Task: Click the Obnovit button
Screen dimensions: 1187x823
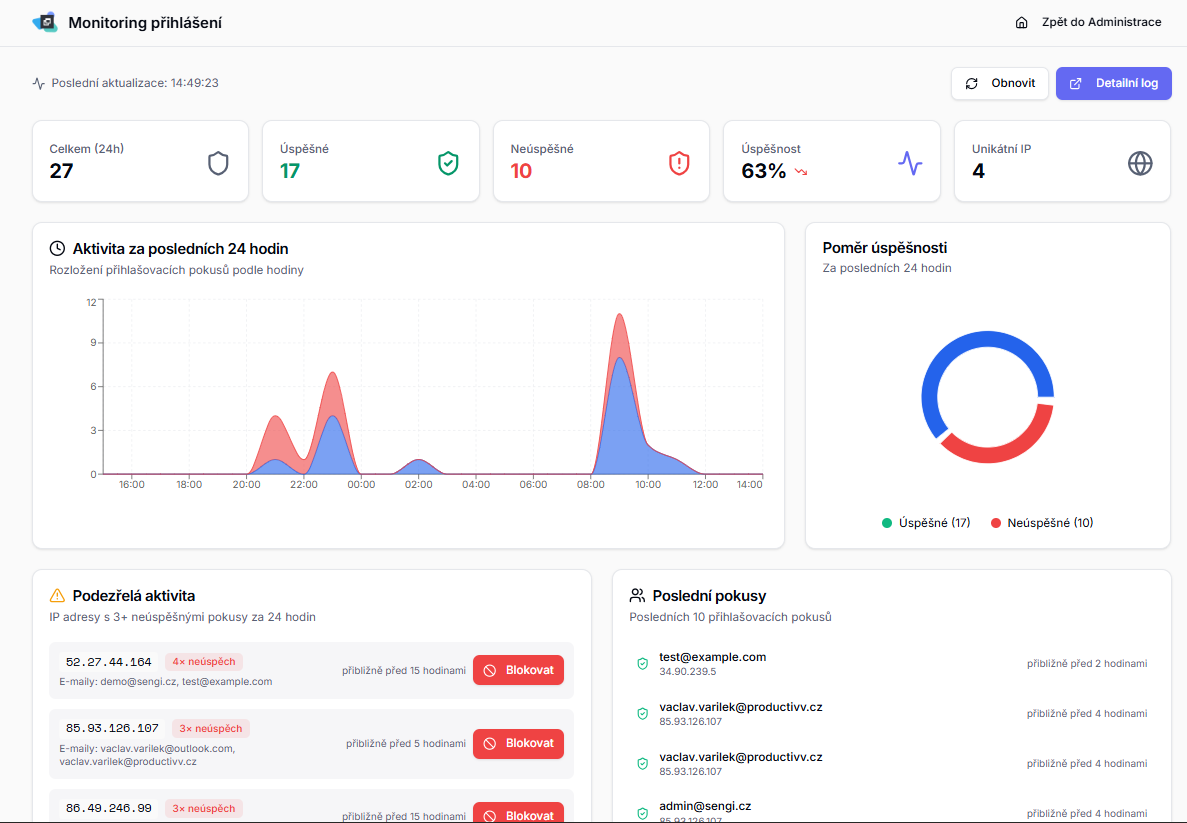Action: [999, 83]
